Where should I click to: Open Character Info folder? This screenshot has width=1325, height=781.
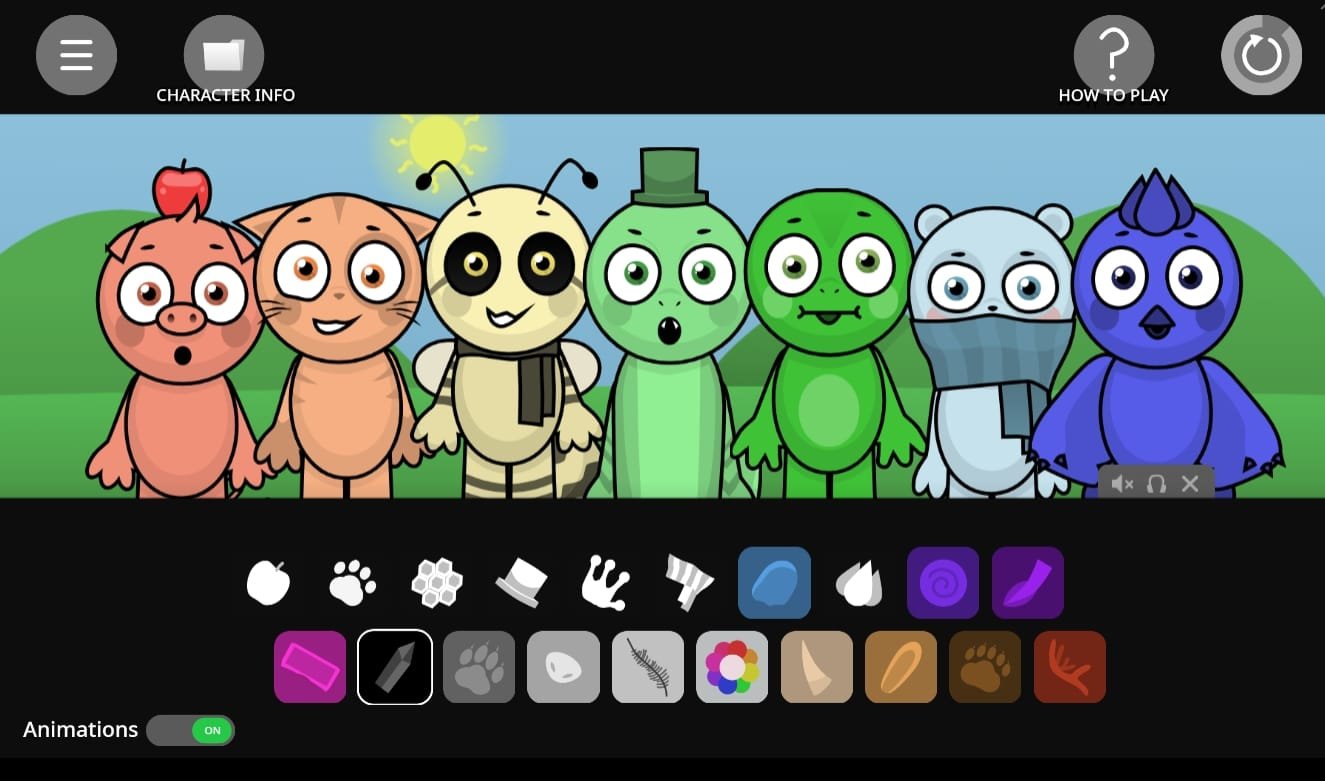(224, 55)
